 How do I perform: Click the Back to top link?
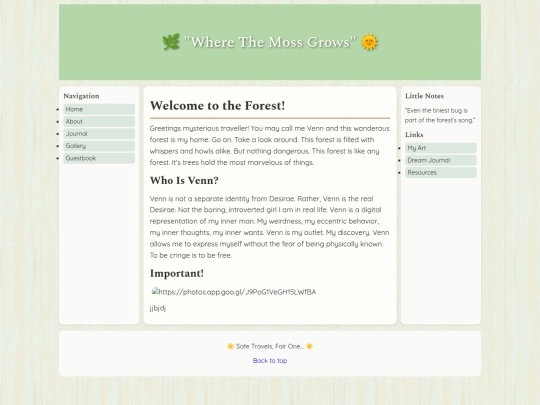(x=270, y=361)
